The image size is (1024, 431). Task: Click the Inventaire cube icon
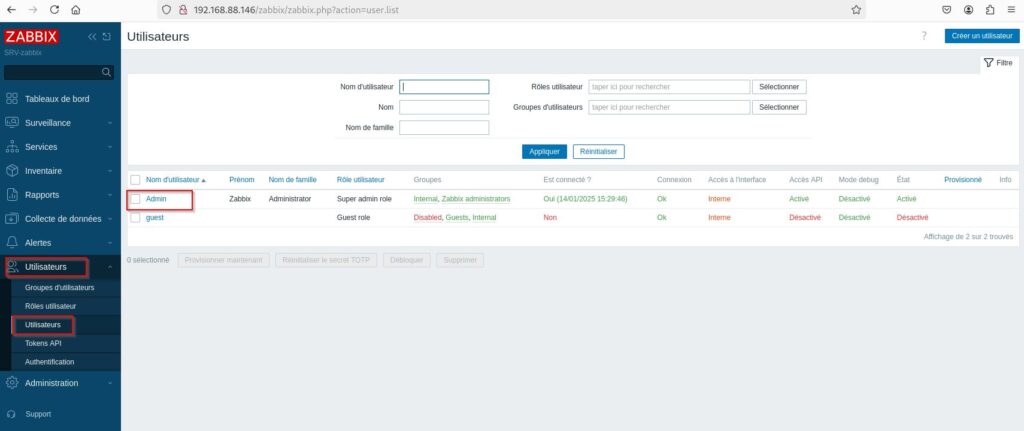[x=12, y=170]
